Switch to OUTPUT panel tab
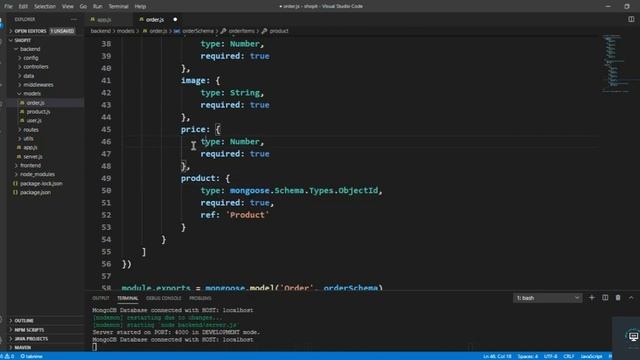The height and width of the screenshot is (360, 640). click(x=101, y=298)
